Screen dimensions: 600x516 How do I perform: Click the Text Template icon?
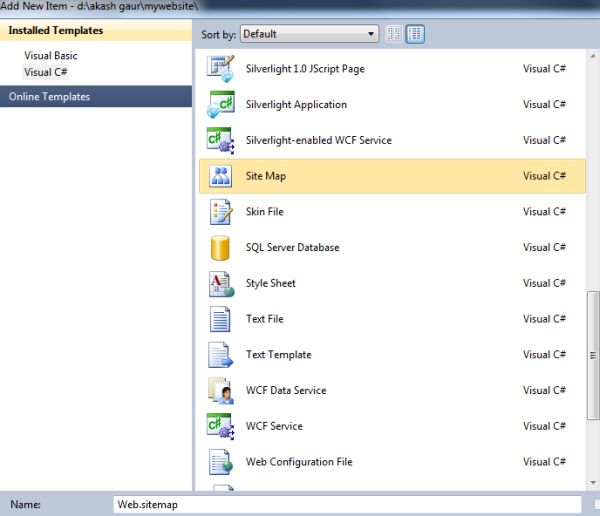point(220,354)
